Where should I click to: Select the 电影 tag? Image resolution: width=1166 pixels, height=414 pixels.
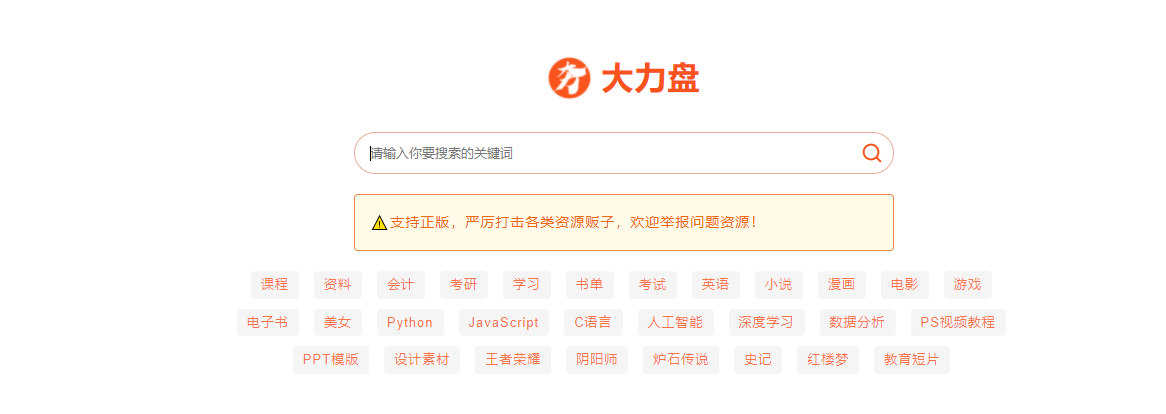pos(904,285)
